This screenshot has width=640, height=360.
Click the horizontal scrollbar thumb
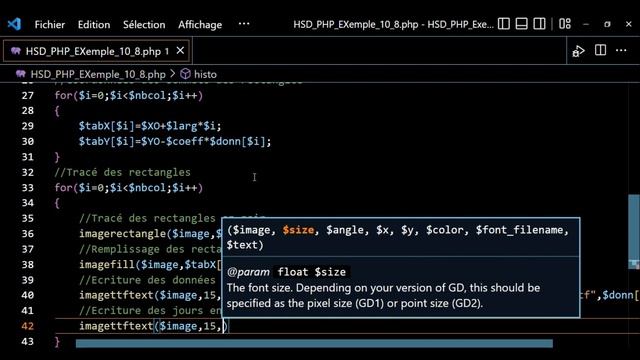314,344
